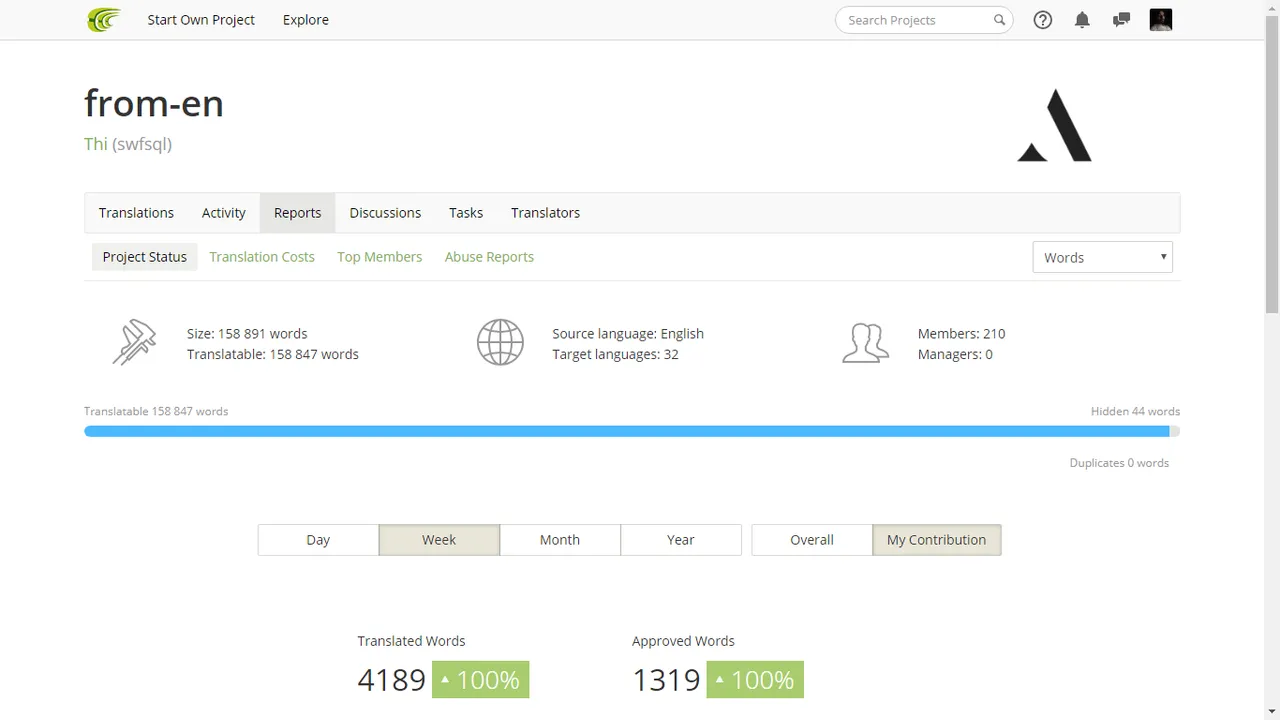The height and width of the screenshot is (720, 1280).
Task: Click 'Duplicates 0 words' label
Action: (1119, 463)
